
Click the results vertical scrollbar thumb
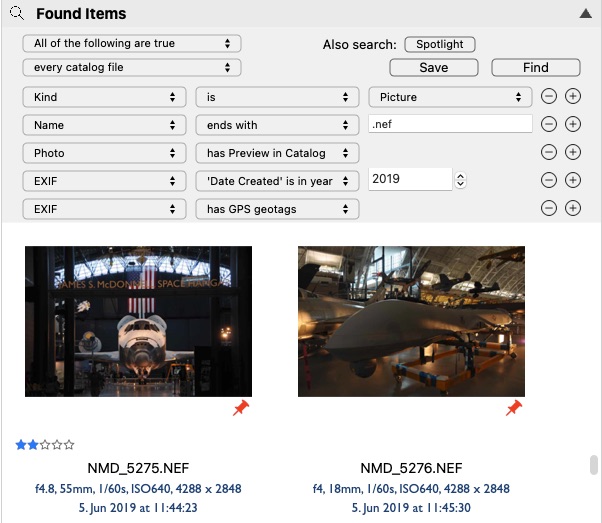tap(594, 465)
